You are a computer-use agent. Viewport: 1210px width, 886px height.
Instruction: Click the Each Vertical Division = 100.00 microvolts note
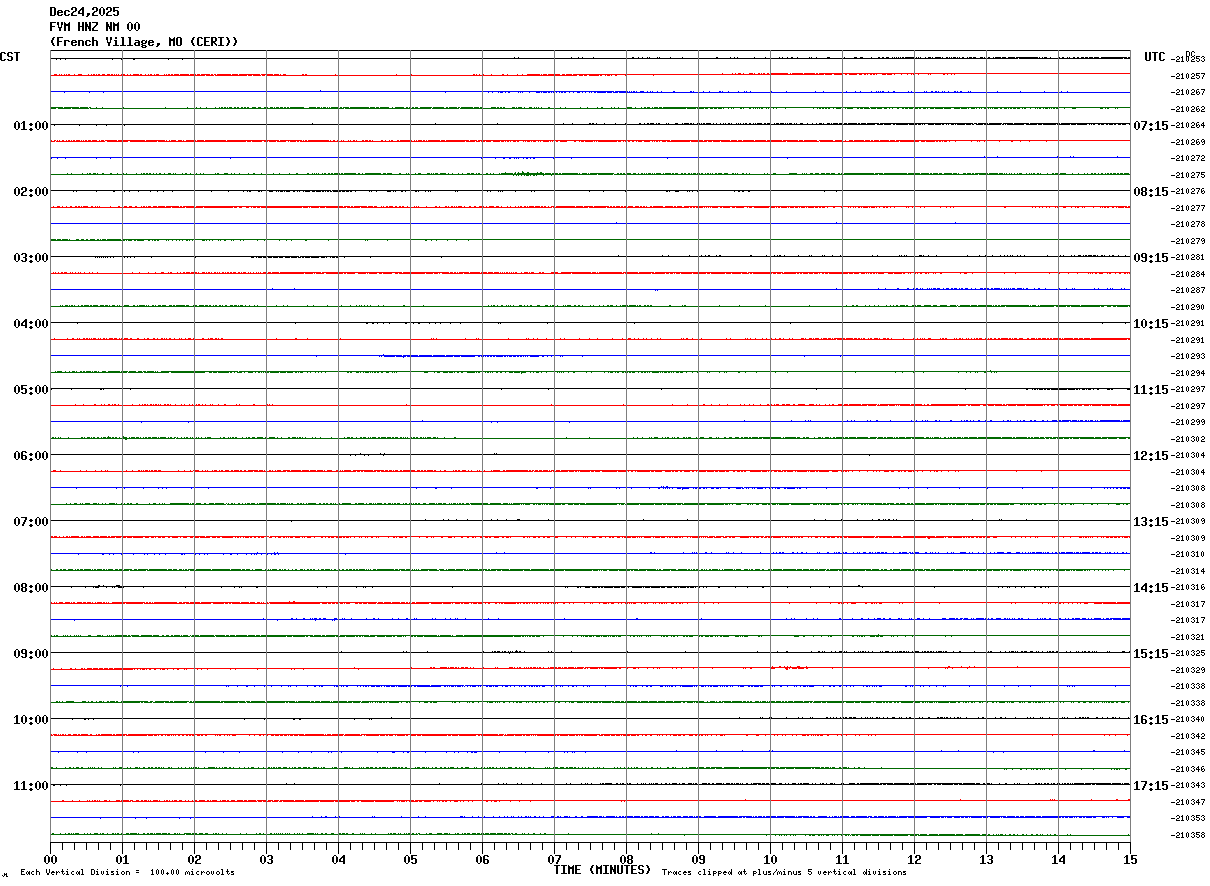coord(127,873)
